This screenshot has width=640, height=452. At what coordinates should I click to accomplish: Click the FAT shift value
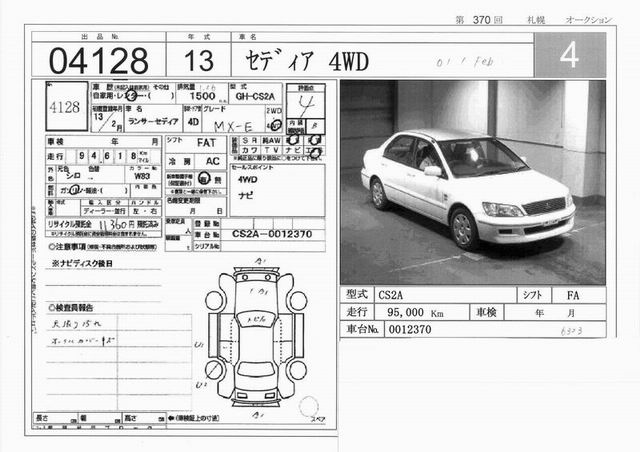click(x=206, y=143)
